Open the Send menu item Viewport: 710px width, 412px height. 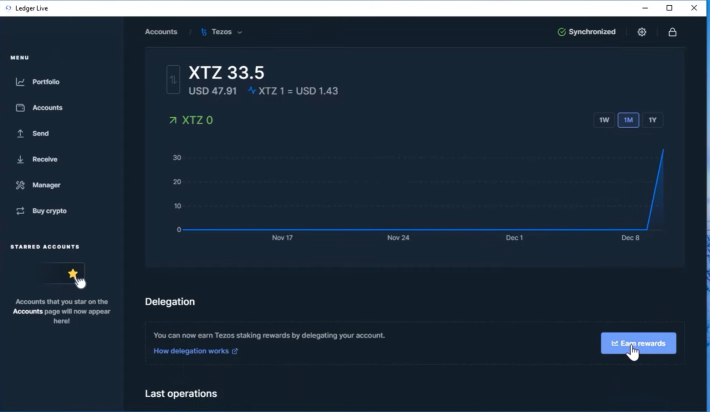pos(40,134)
